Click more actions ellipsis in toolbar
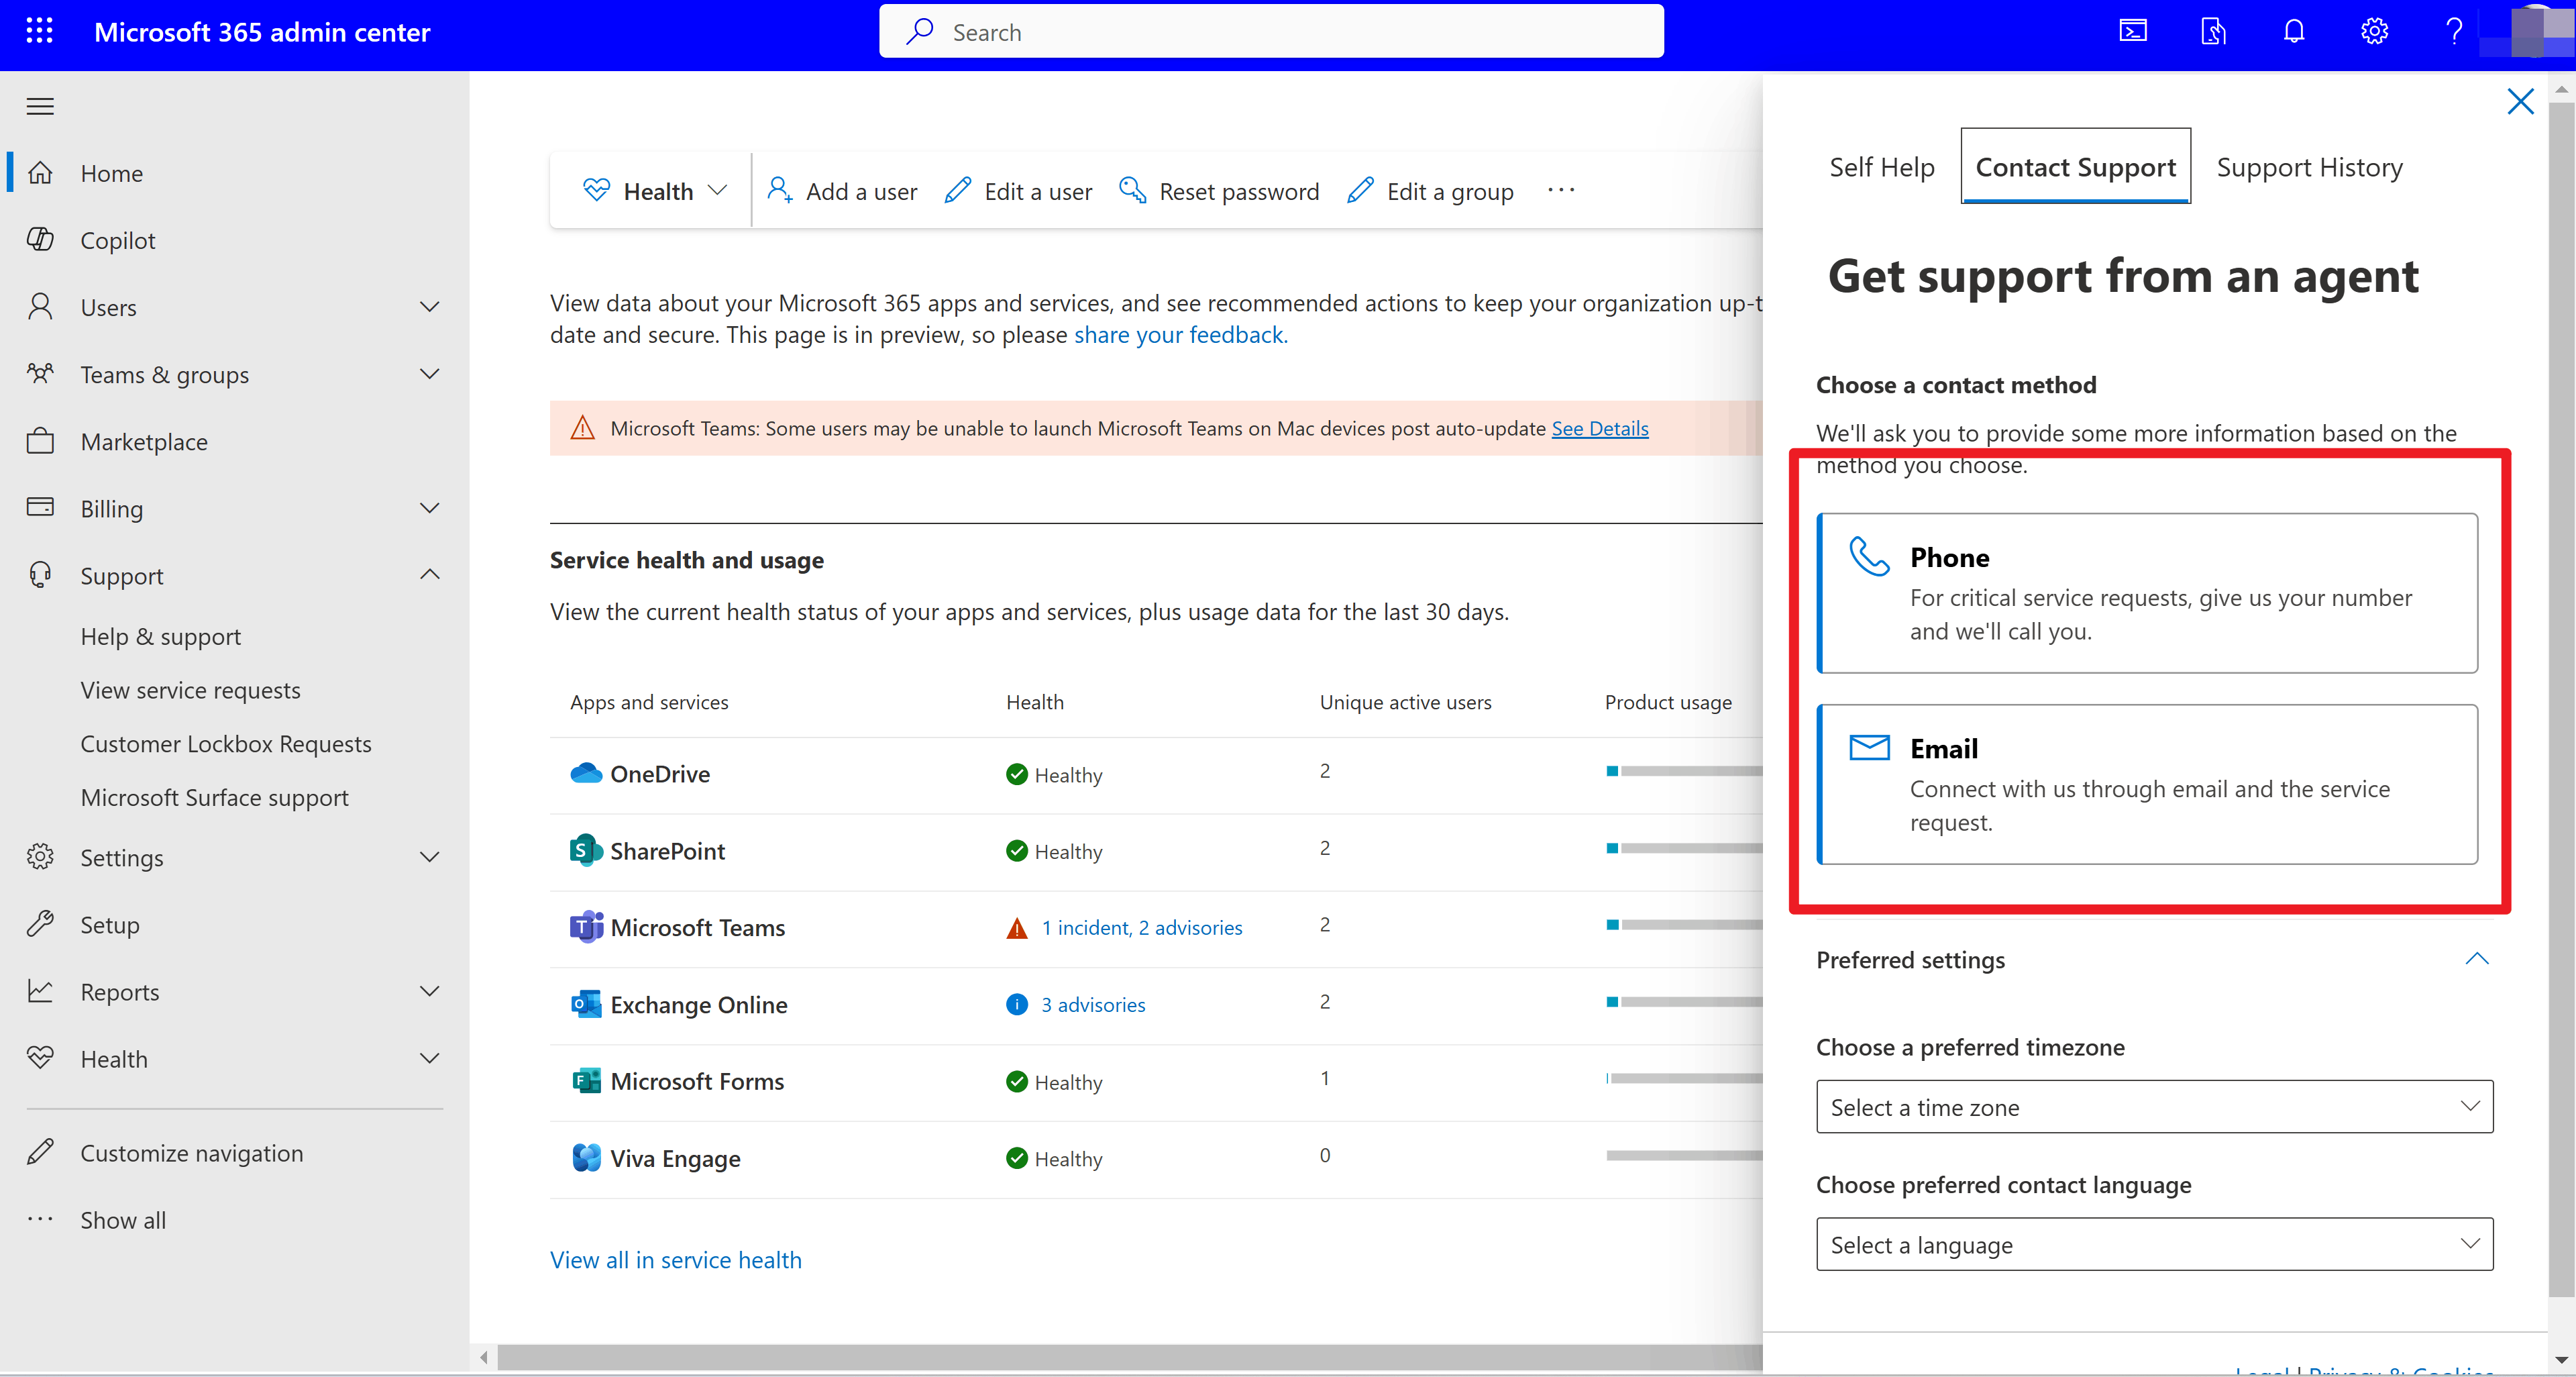Viewport: 2576px width, 1377px height. (x=1560, y=190)
